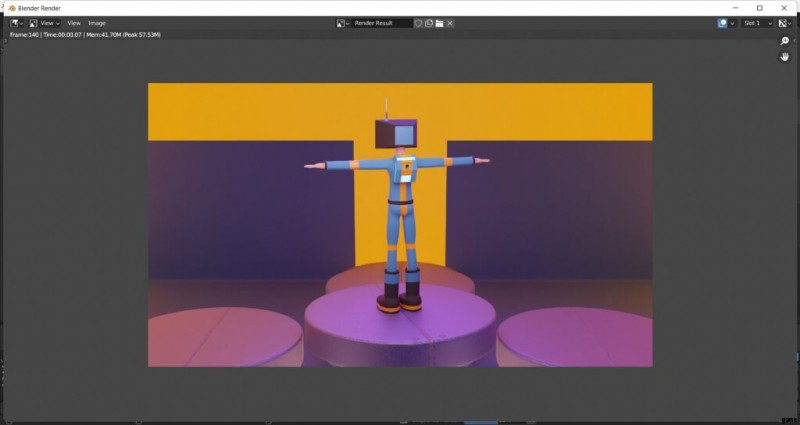Click the robot's TV head in render

[x=396, y=134]
